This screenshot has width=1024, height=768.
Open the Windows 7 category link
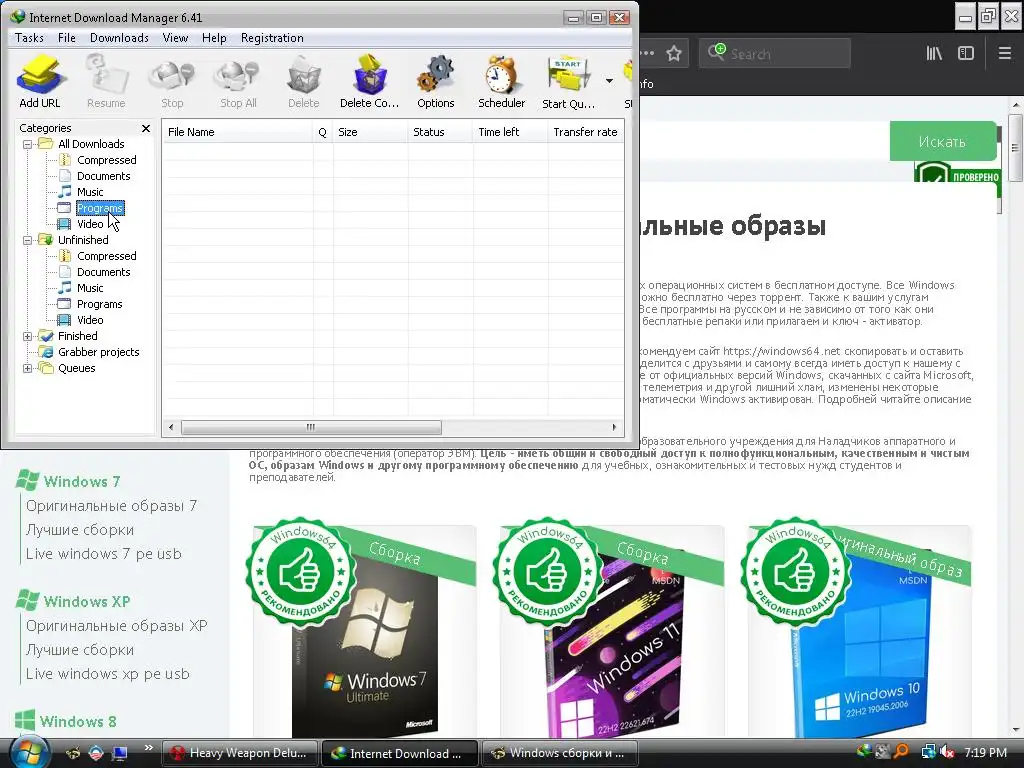point(82,482)
